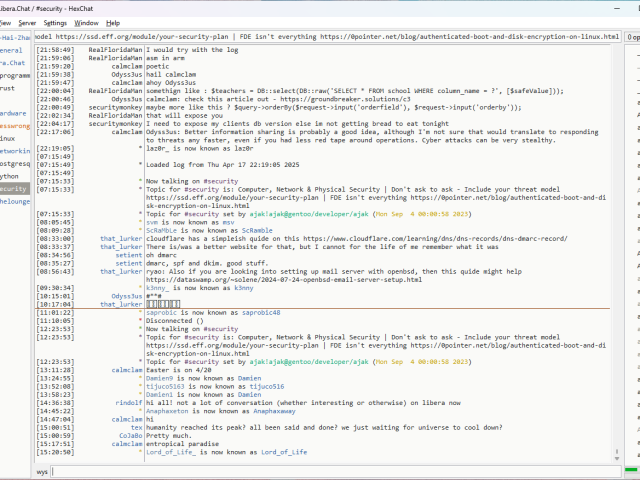Switch to the thelounge channel
640x480 pixels.
point(14,200)
